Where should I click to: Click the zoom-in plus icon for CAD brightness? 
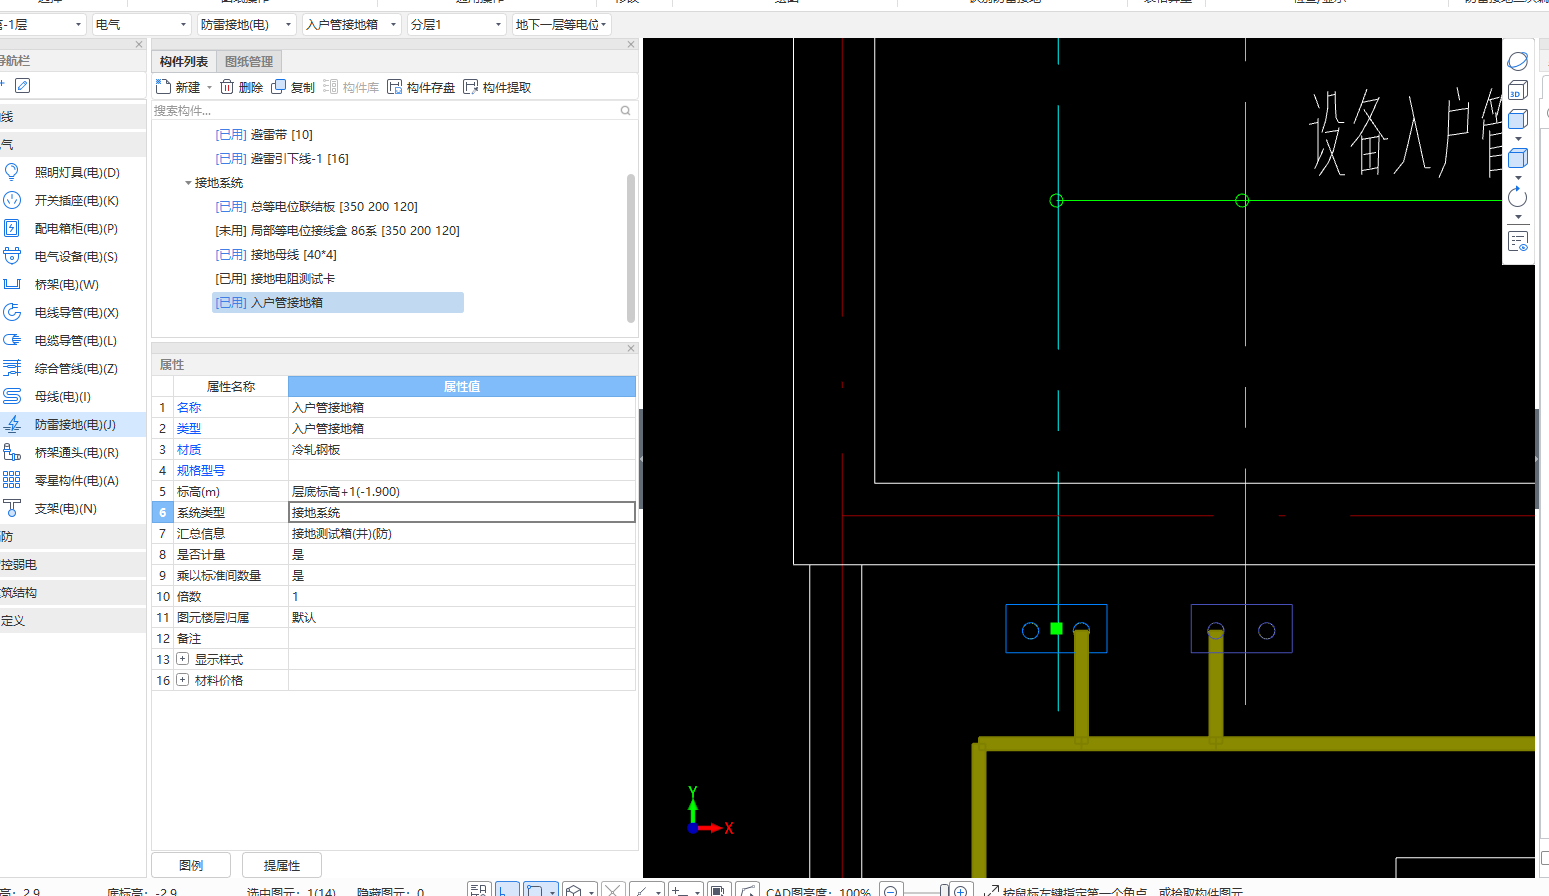point(960,890)
